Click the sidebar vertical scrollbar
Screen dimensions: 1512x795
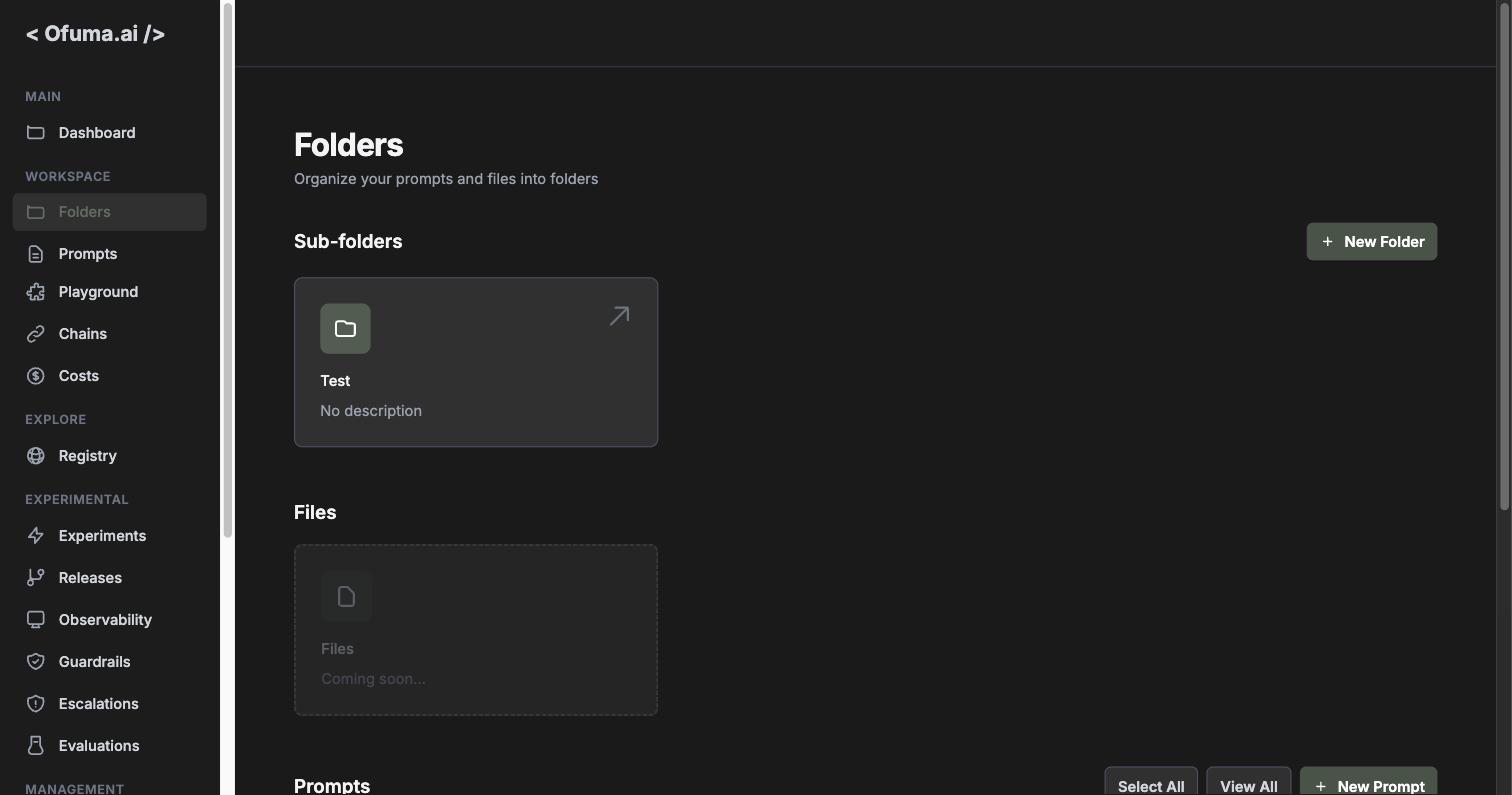(x=228, y=270)
